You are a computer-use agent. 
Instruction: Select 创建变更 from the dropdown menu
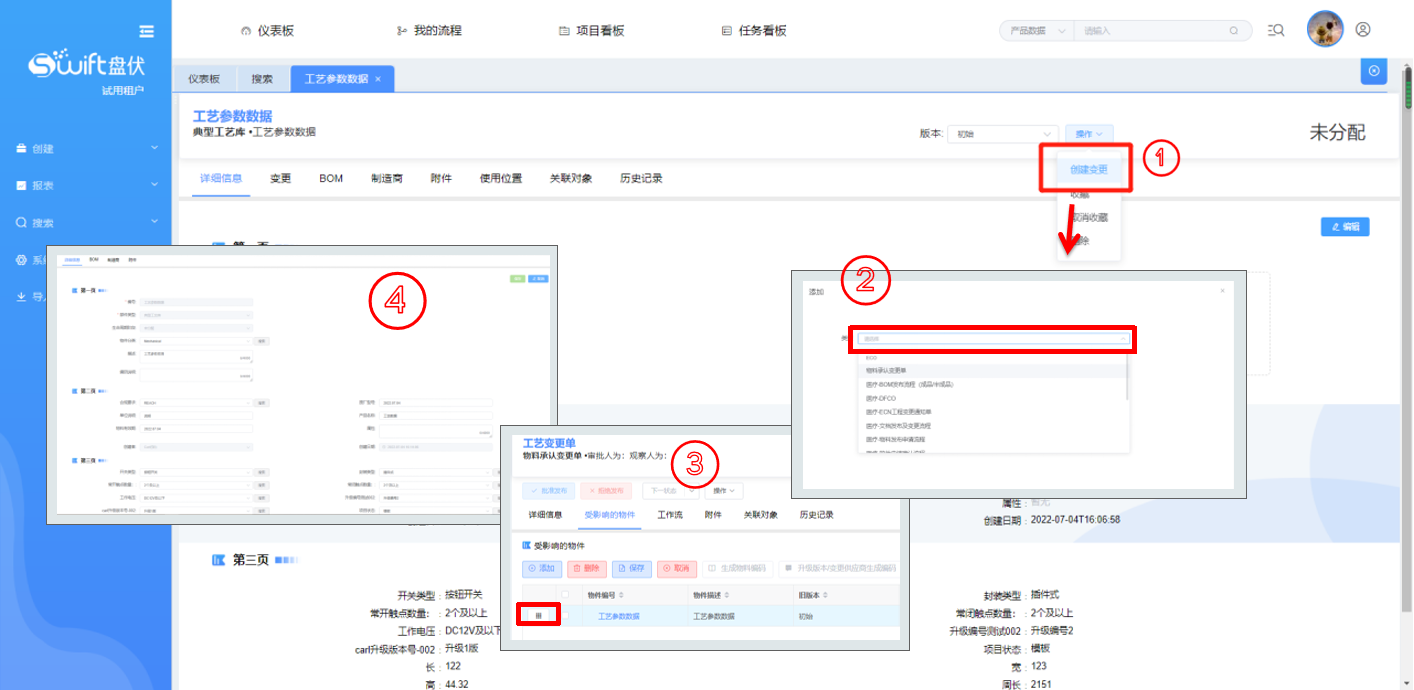(x=1088, y=170)
